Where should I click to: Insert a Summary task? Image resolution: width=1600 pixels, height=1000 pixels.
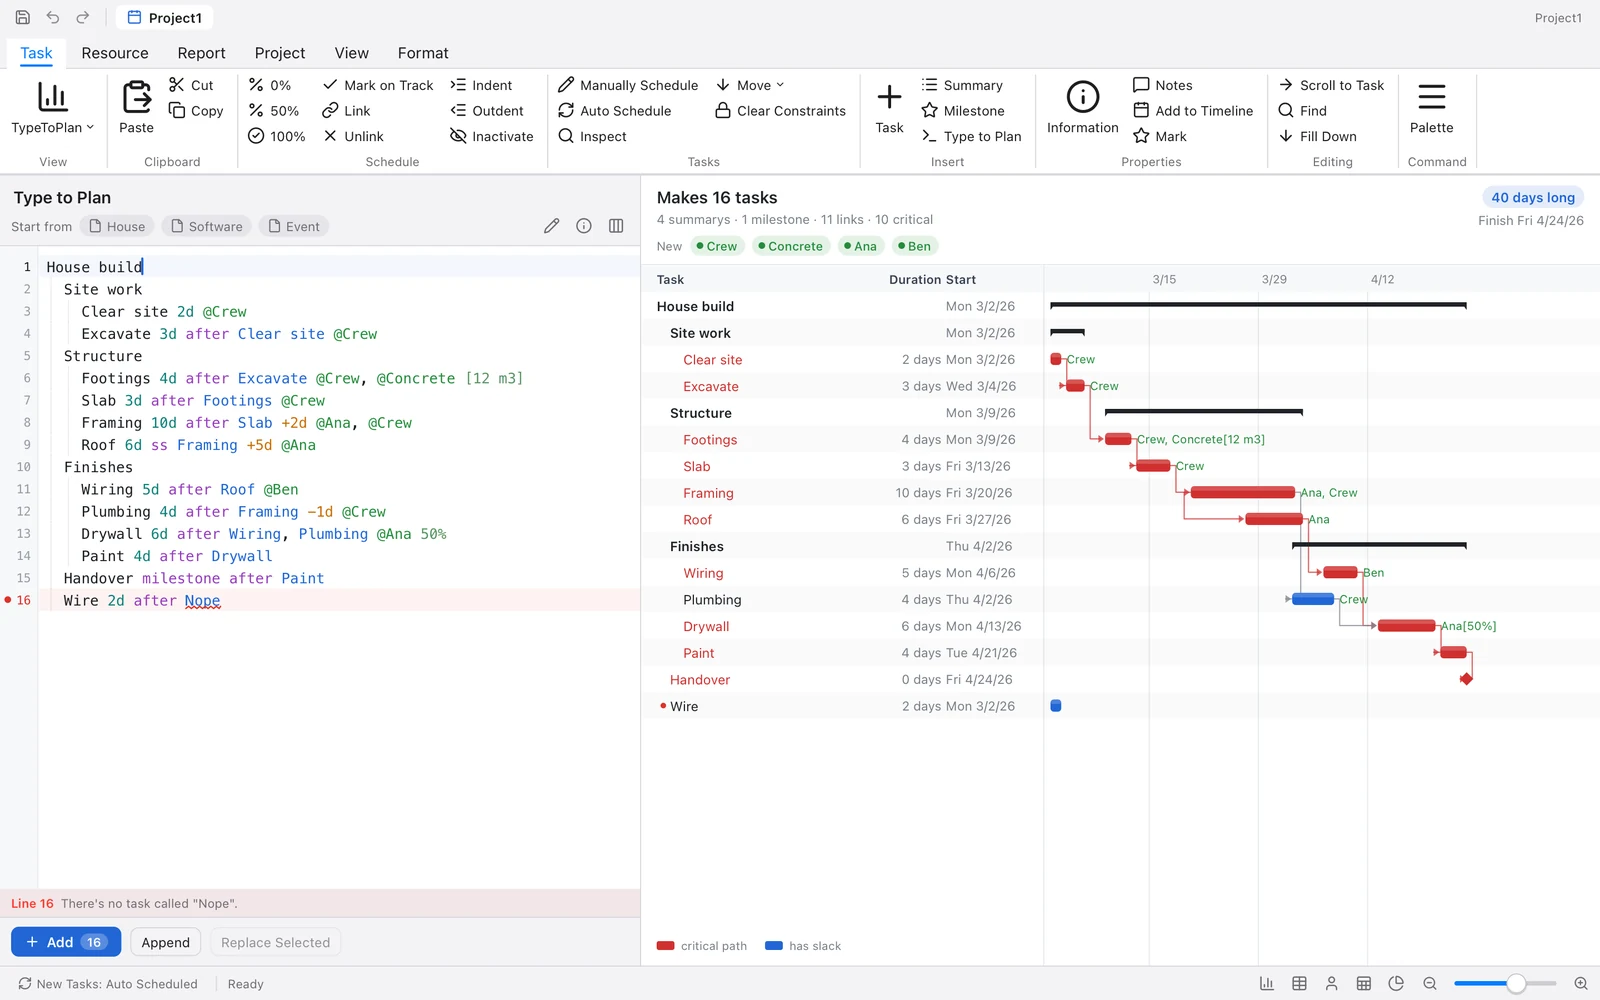click(x=962, y=85)
